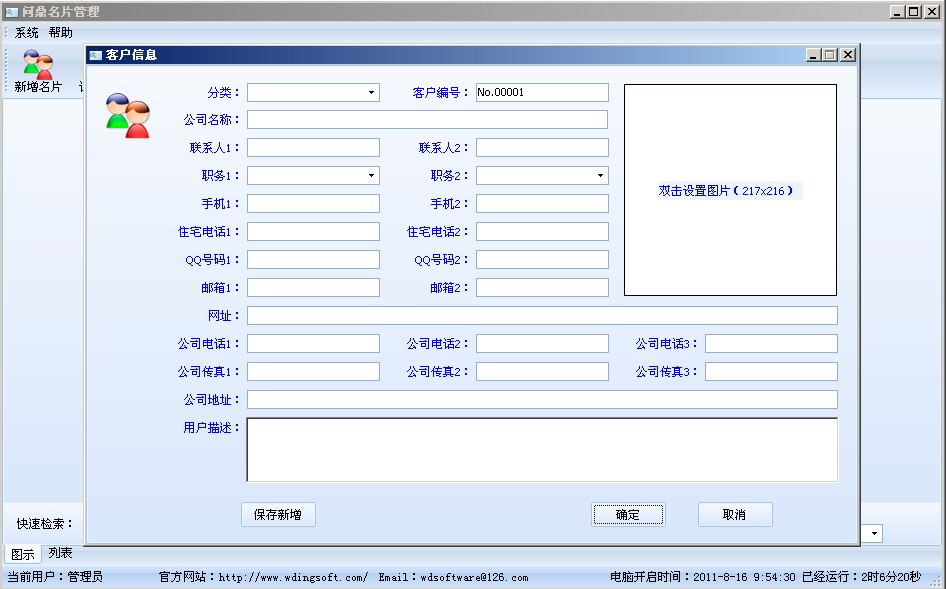The height and width of the screenshot is (589, 946).
Task: Focus the 客户编号 field
Action: [x=542, y=92]
